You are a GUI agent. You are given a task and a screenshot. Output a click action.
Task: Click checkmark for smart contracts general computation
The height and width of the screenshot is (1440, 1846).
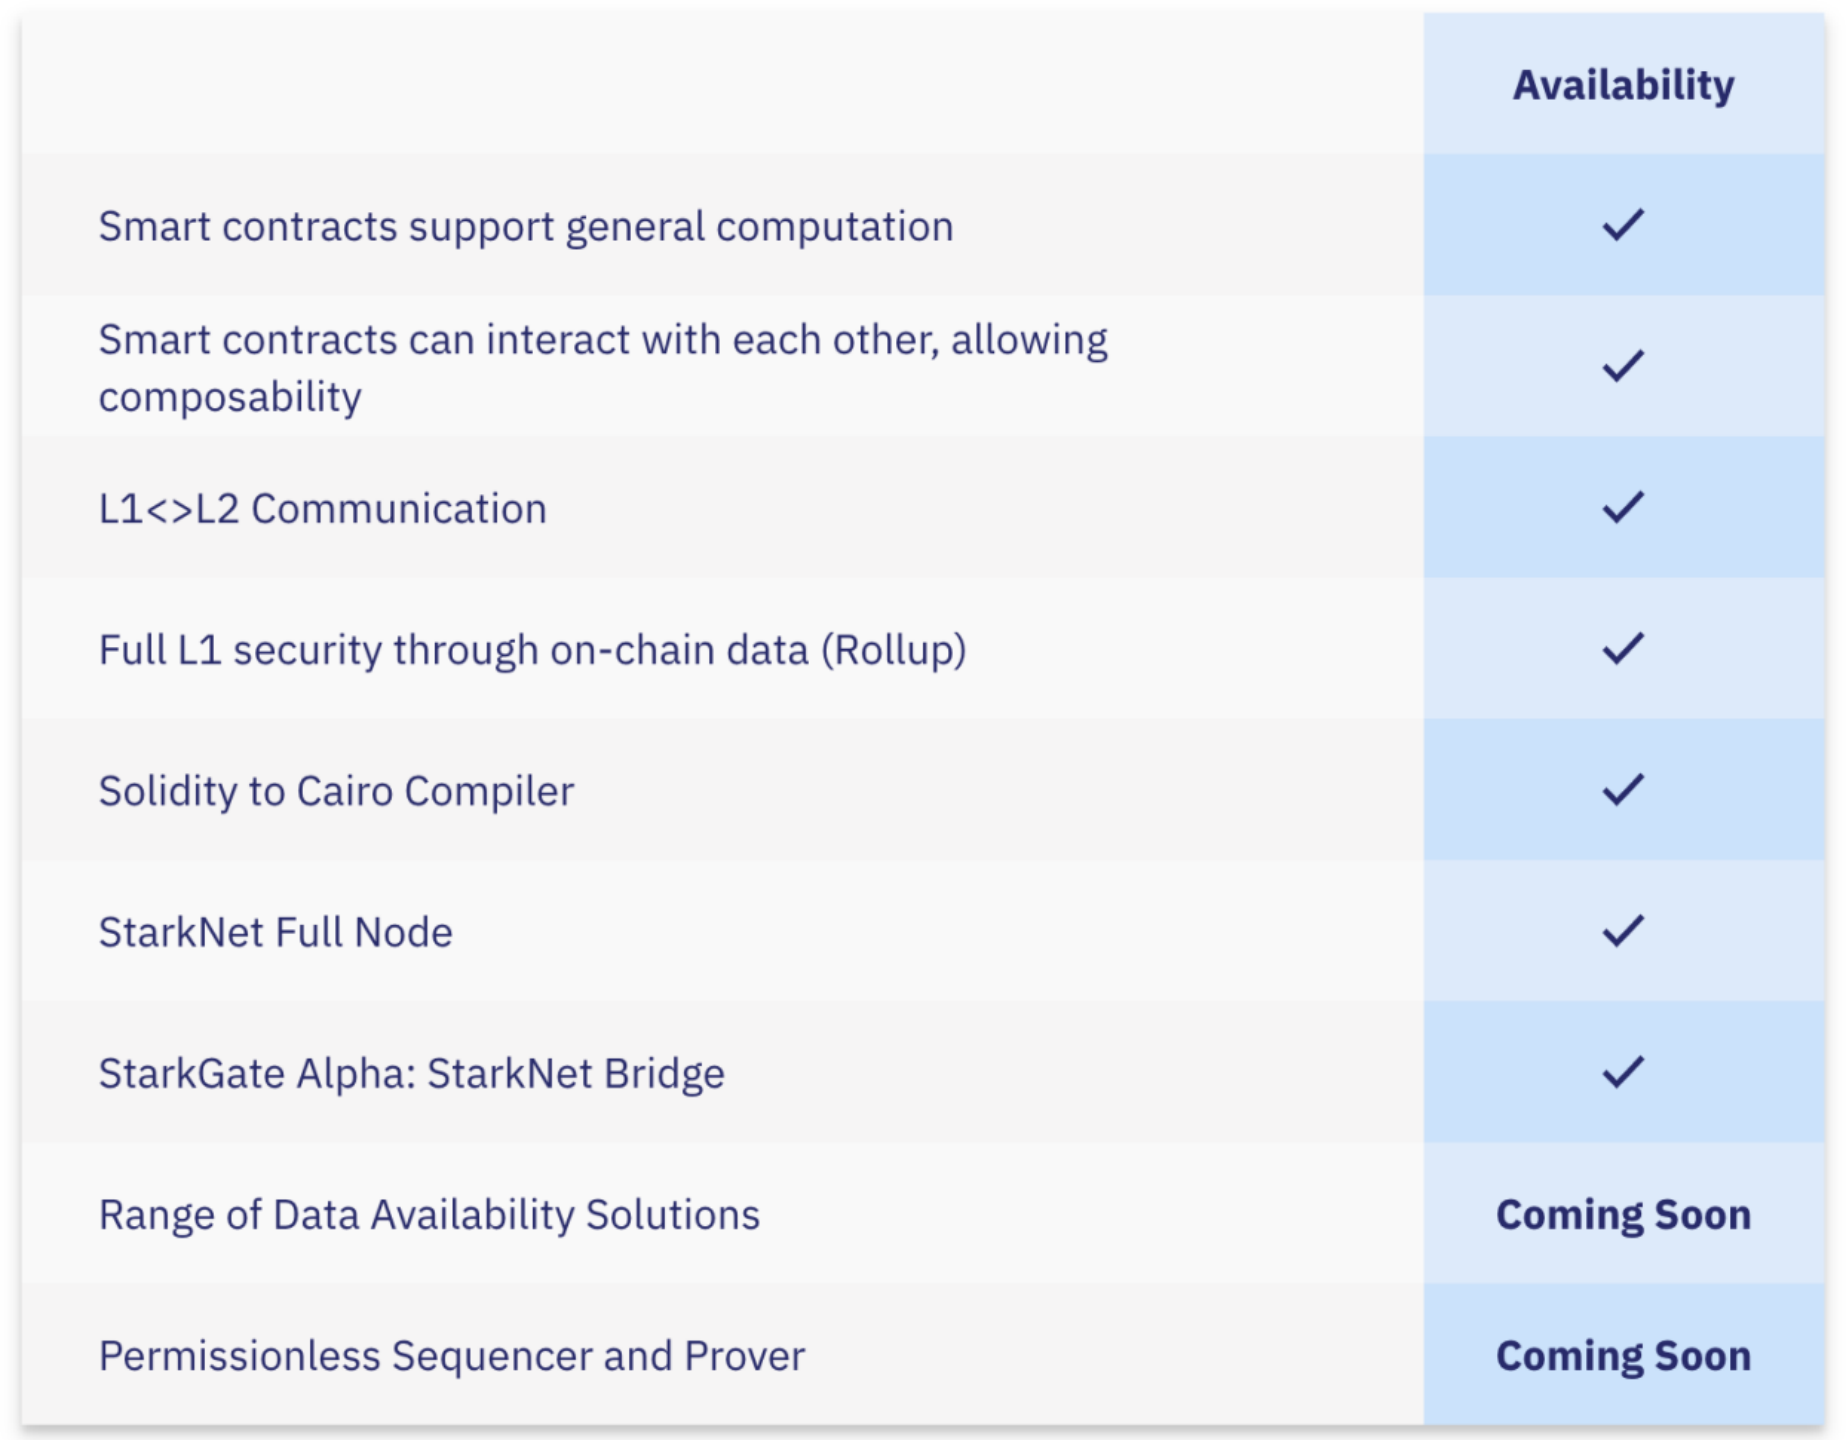(1623, 225)
